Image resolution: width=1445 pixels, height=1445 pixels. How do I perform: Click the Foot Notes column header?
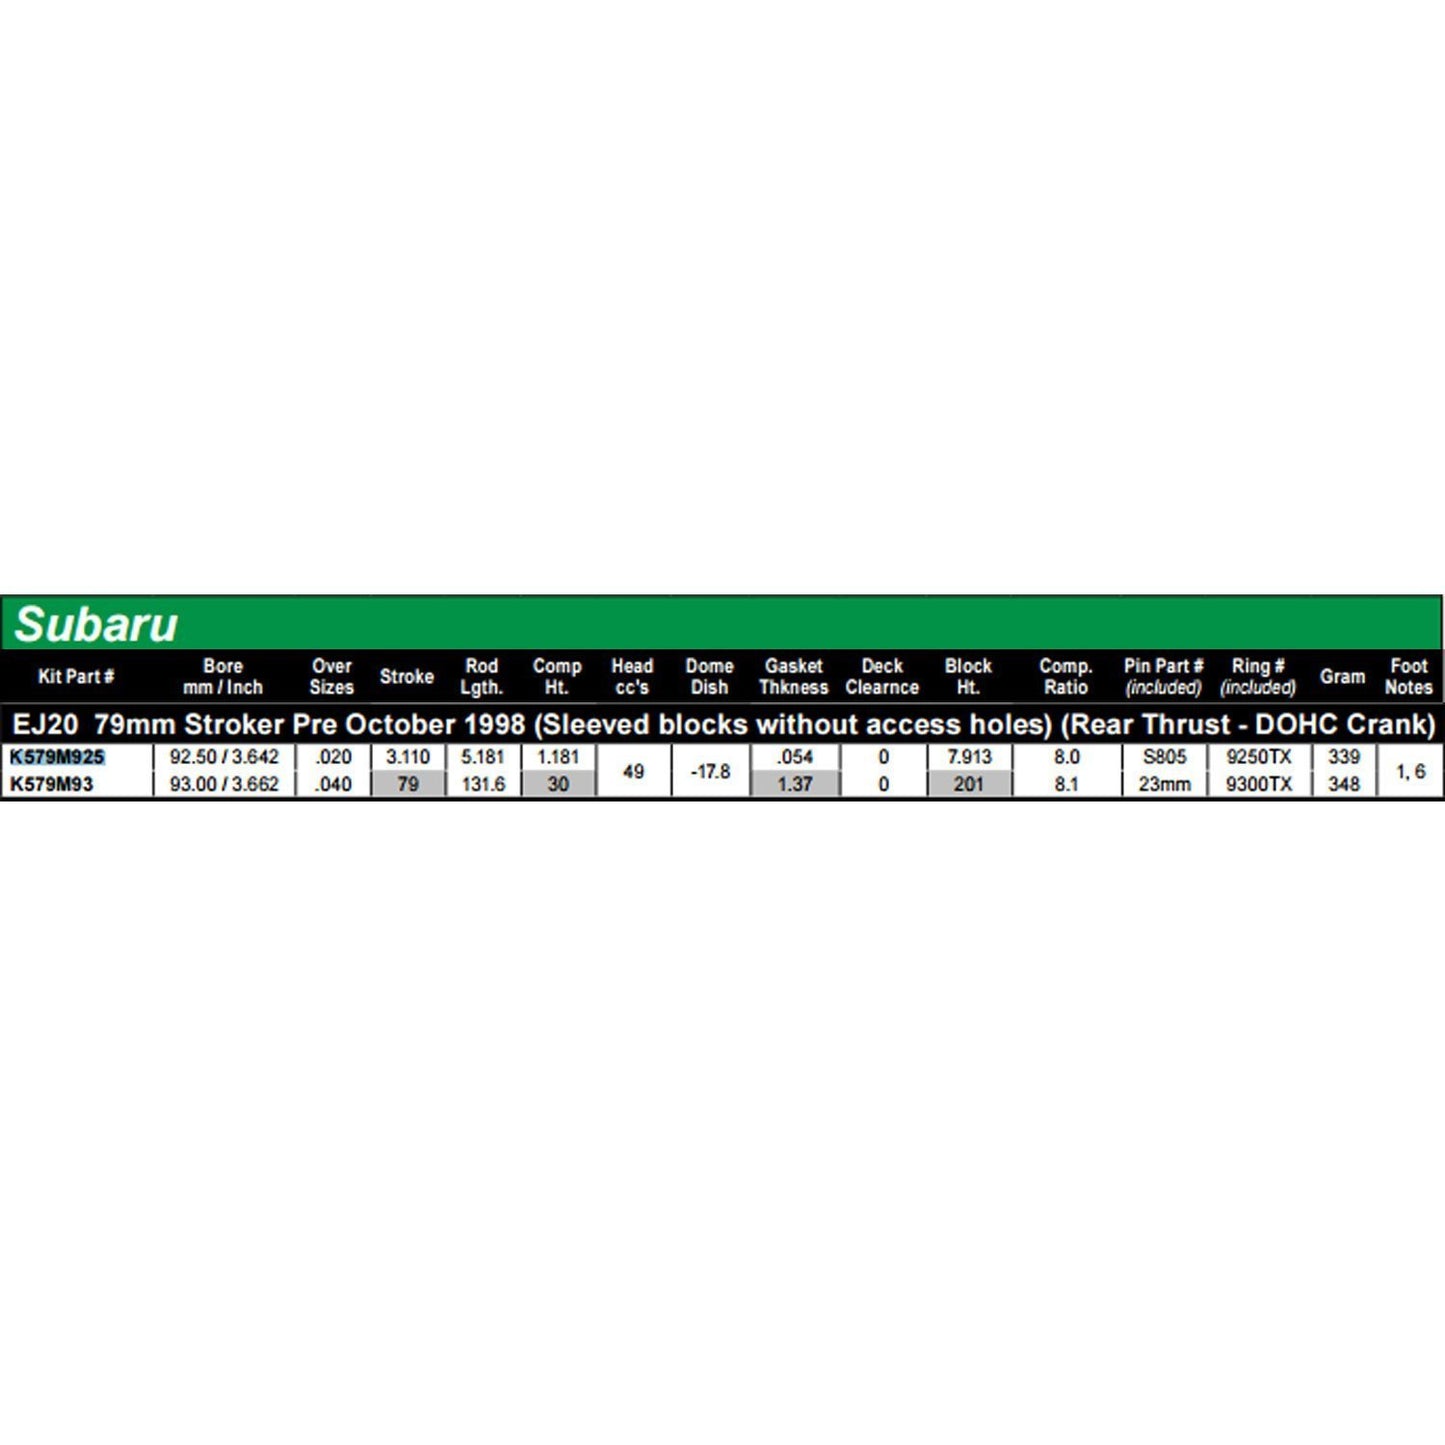1409,677
